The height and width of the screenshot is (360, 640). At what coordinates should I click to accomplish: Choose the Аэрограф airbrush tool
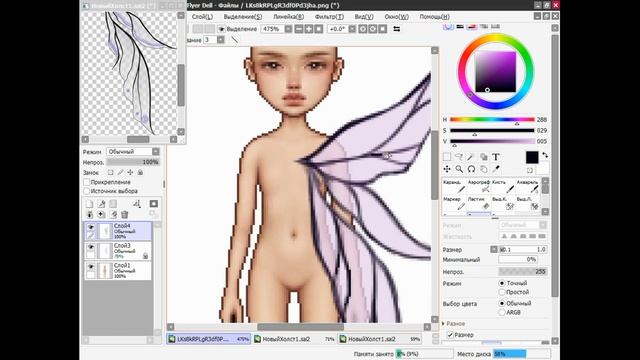click(478, 187)
